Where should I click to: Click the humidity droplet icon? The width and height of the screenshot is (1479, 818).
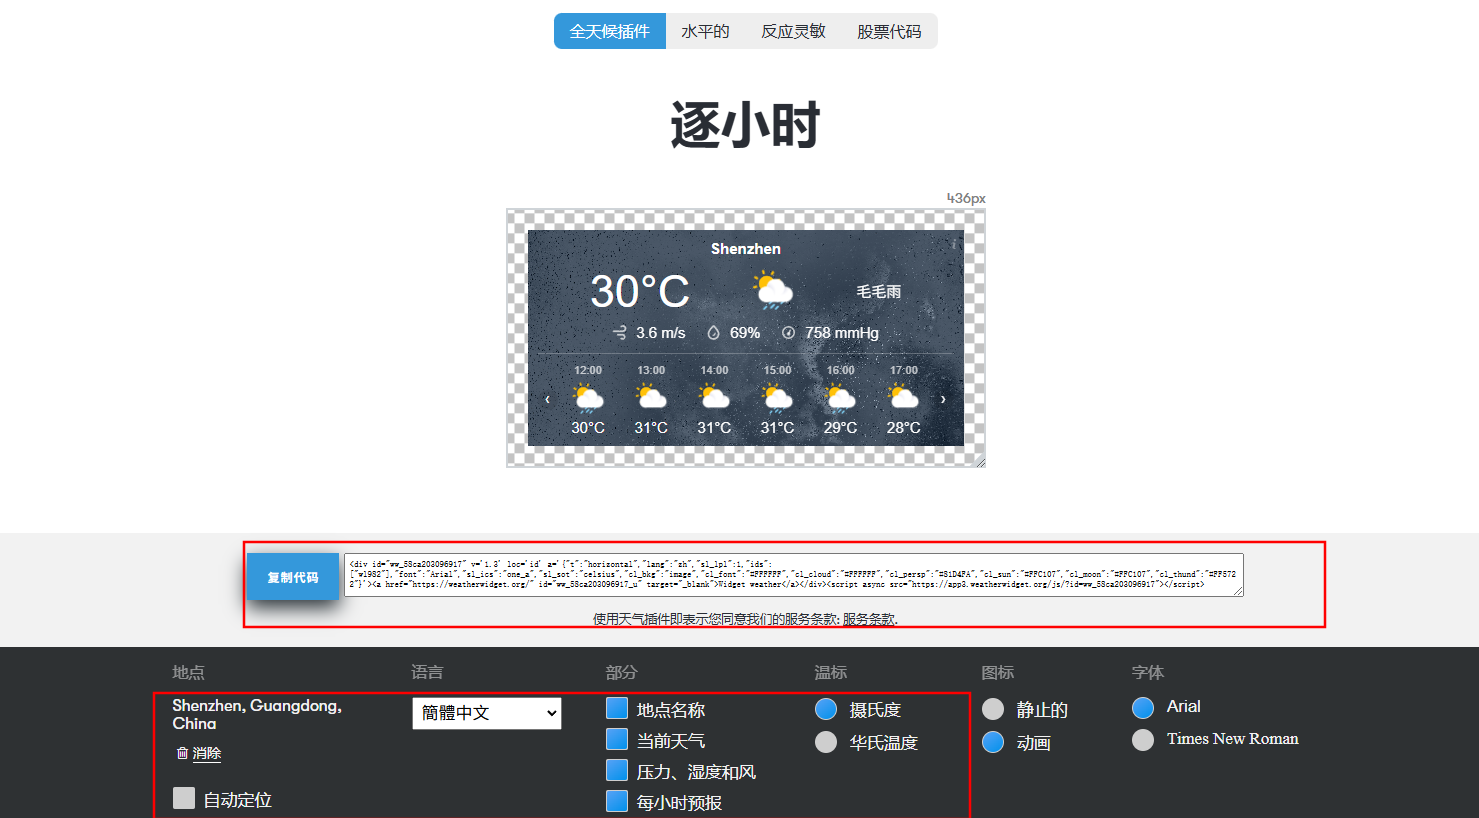coord(713,333)
